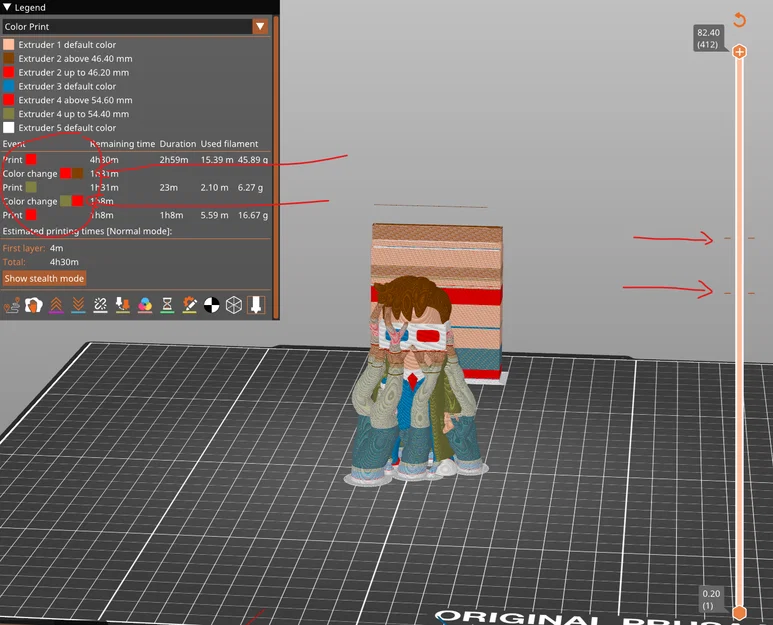Viewport: 773px width, 625px height.
Task: Click Extruder 4 up to 54.40 mm swatch
Action: click(x=8, y=113)
